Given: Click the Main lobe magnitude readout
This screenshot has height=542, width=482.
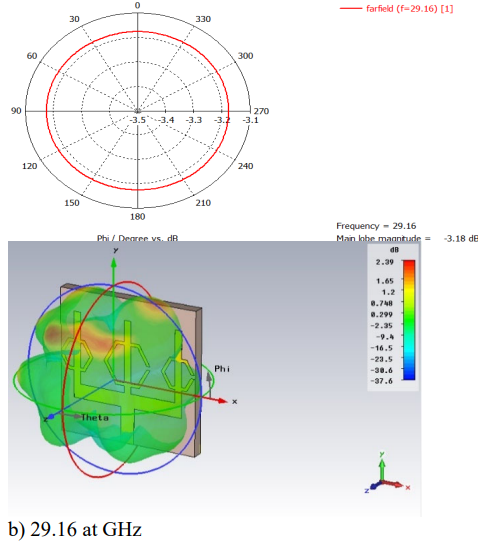Looking at the screenshot, I should click(407, 239).
